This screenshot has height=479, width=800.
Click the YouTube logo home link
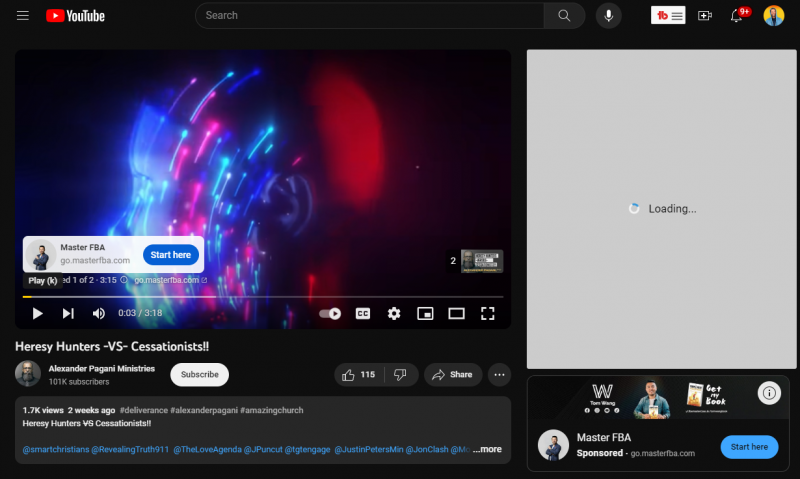point(75,16)
